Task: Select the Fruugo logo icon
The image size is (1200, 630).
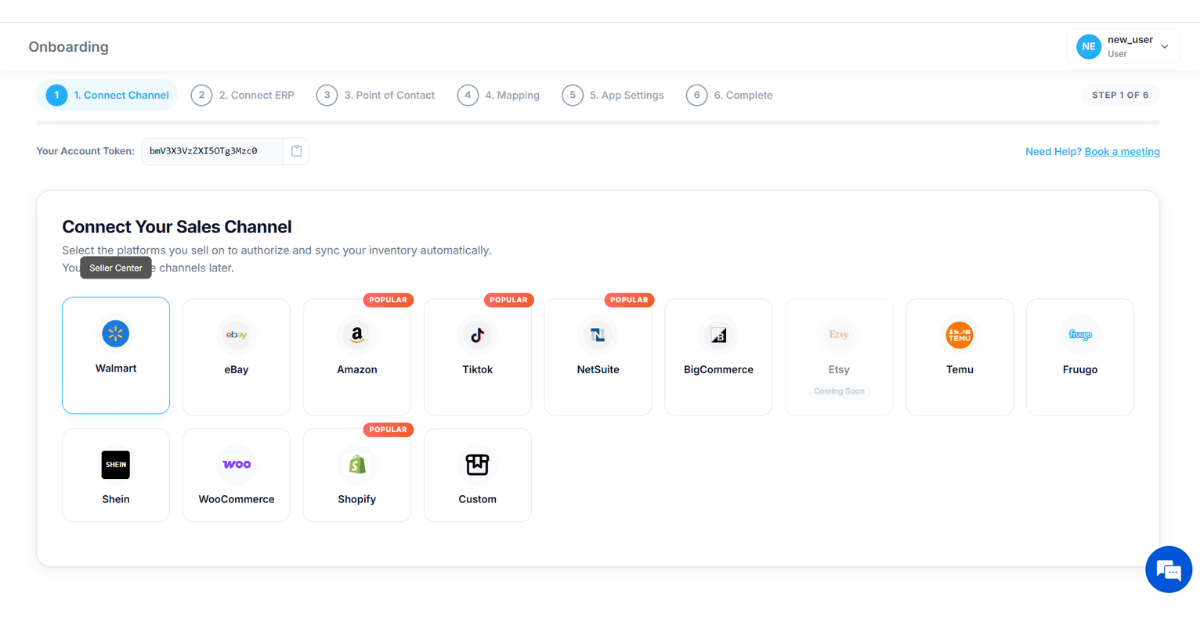Action: point(1080,335)
